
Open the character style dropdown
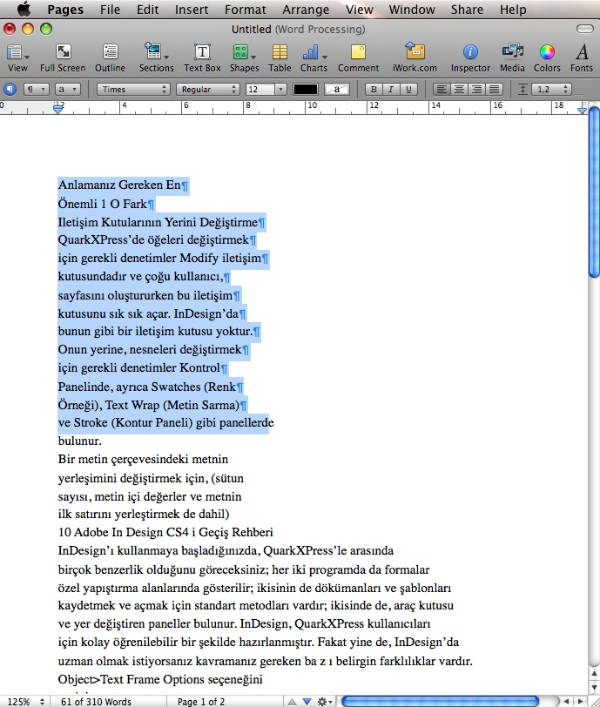click(x=68, y=89)
